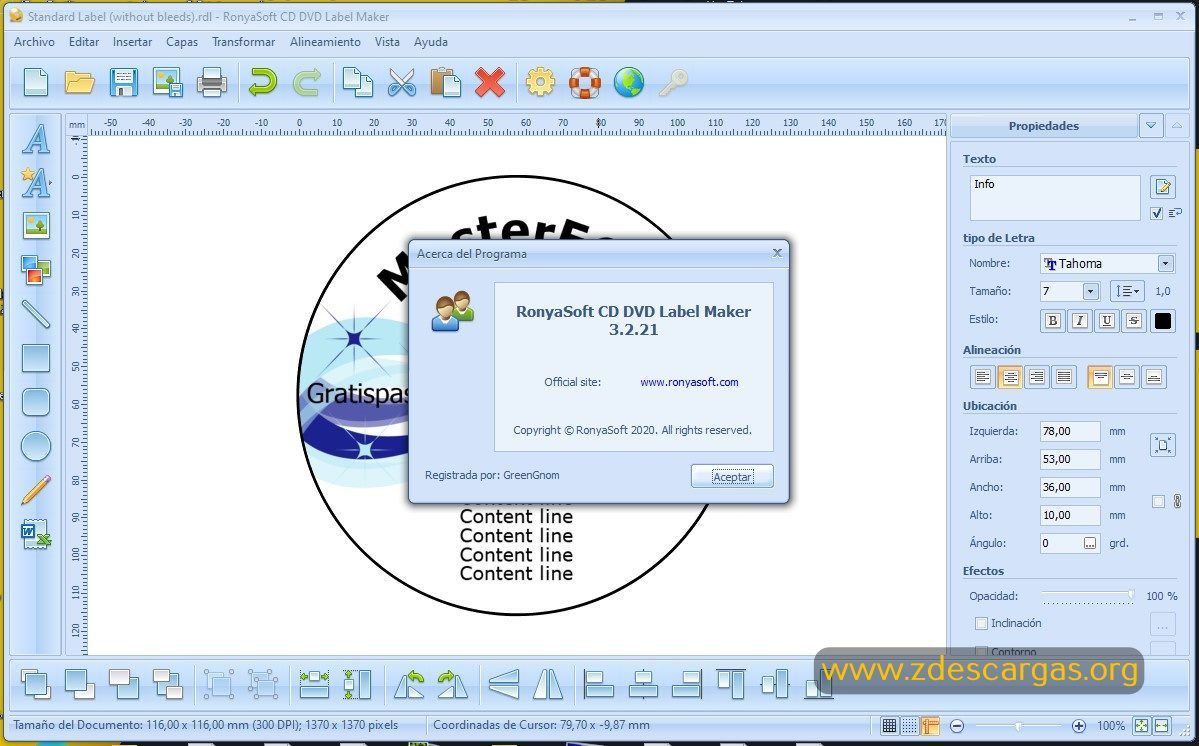Click the zoom slider in the status bar
This screenshot has height=746, width=1199.
click(1018, 726)
